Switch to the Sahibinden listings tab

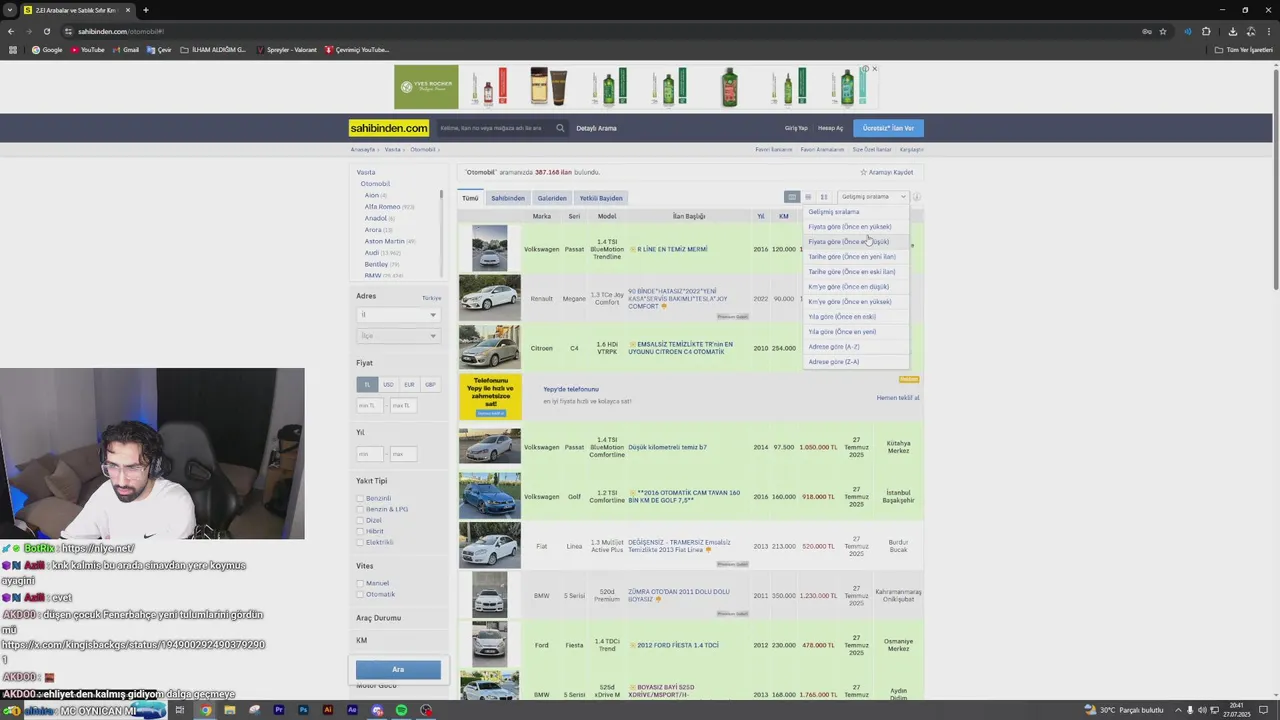click(508, 198)
